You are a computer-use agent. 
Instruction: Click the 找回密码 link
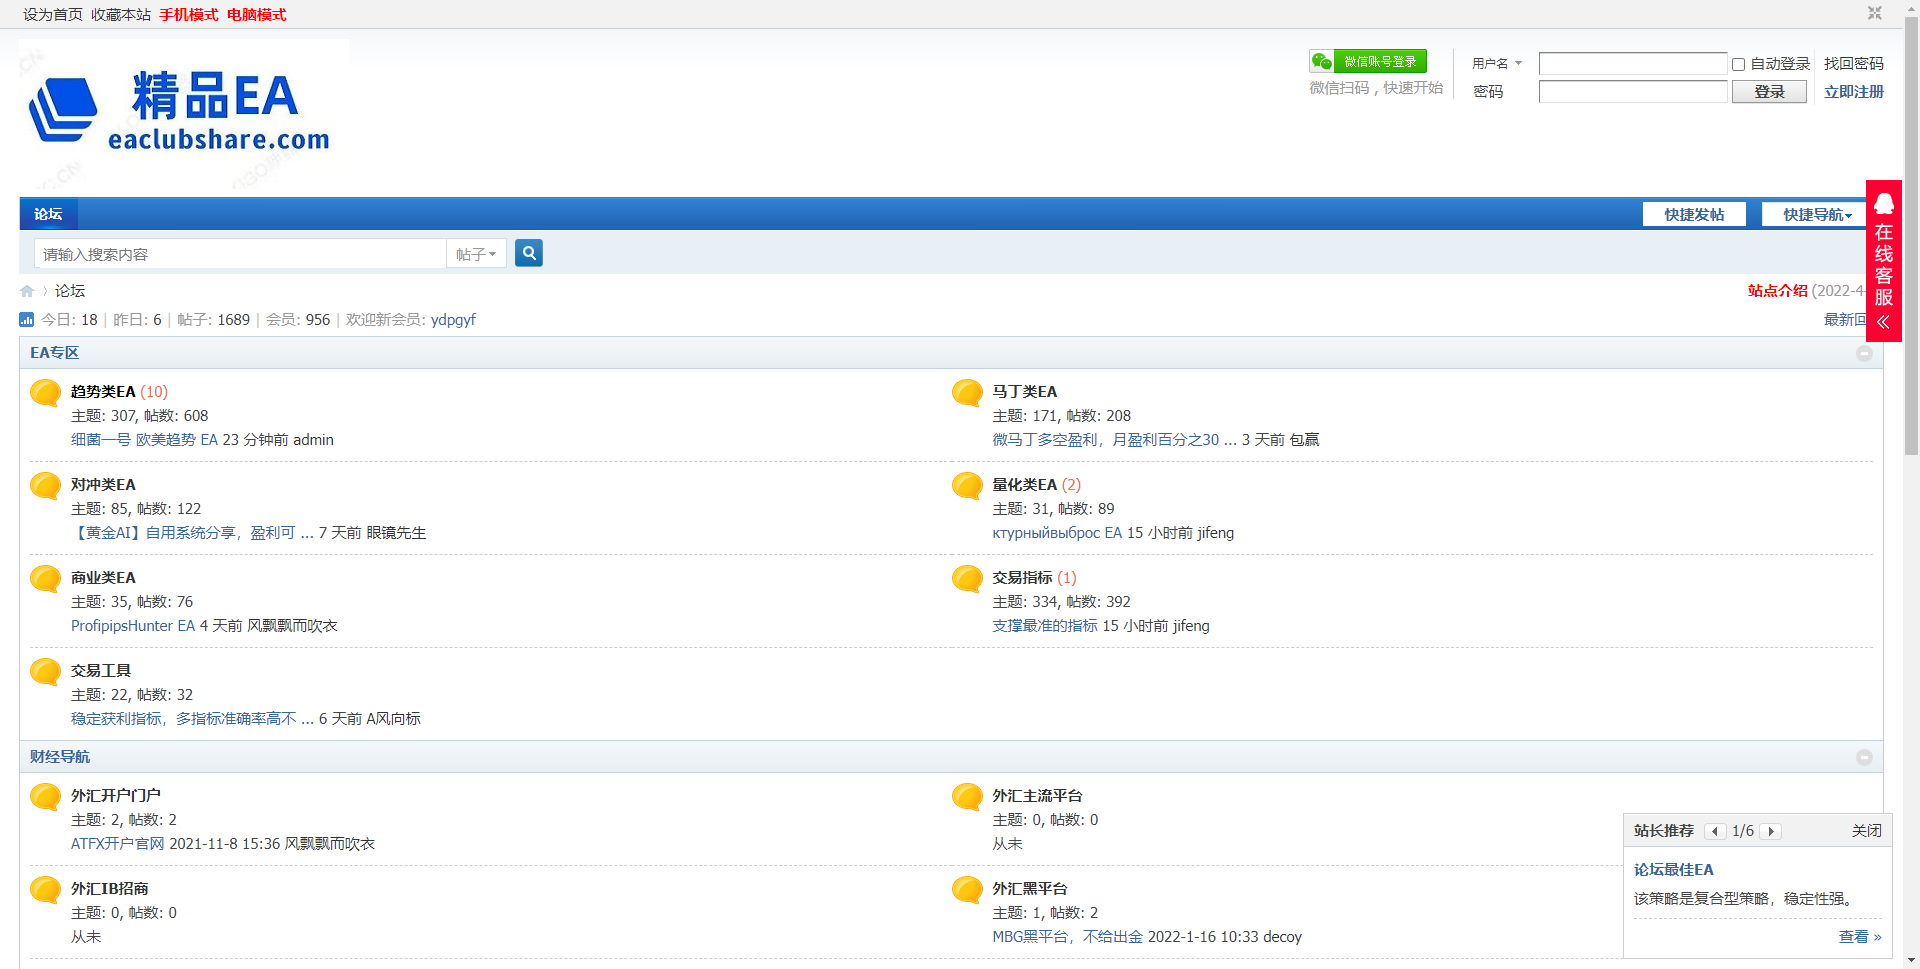1854,63
